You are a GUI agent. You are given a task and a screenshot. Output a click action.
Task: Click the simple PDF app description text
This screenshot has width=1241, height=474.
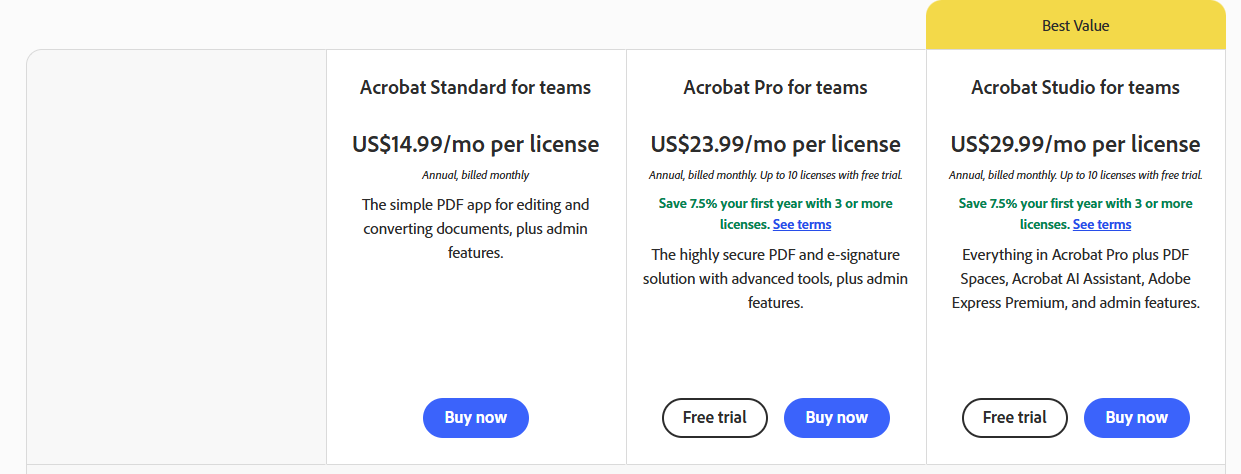click(x=476, y=229)
